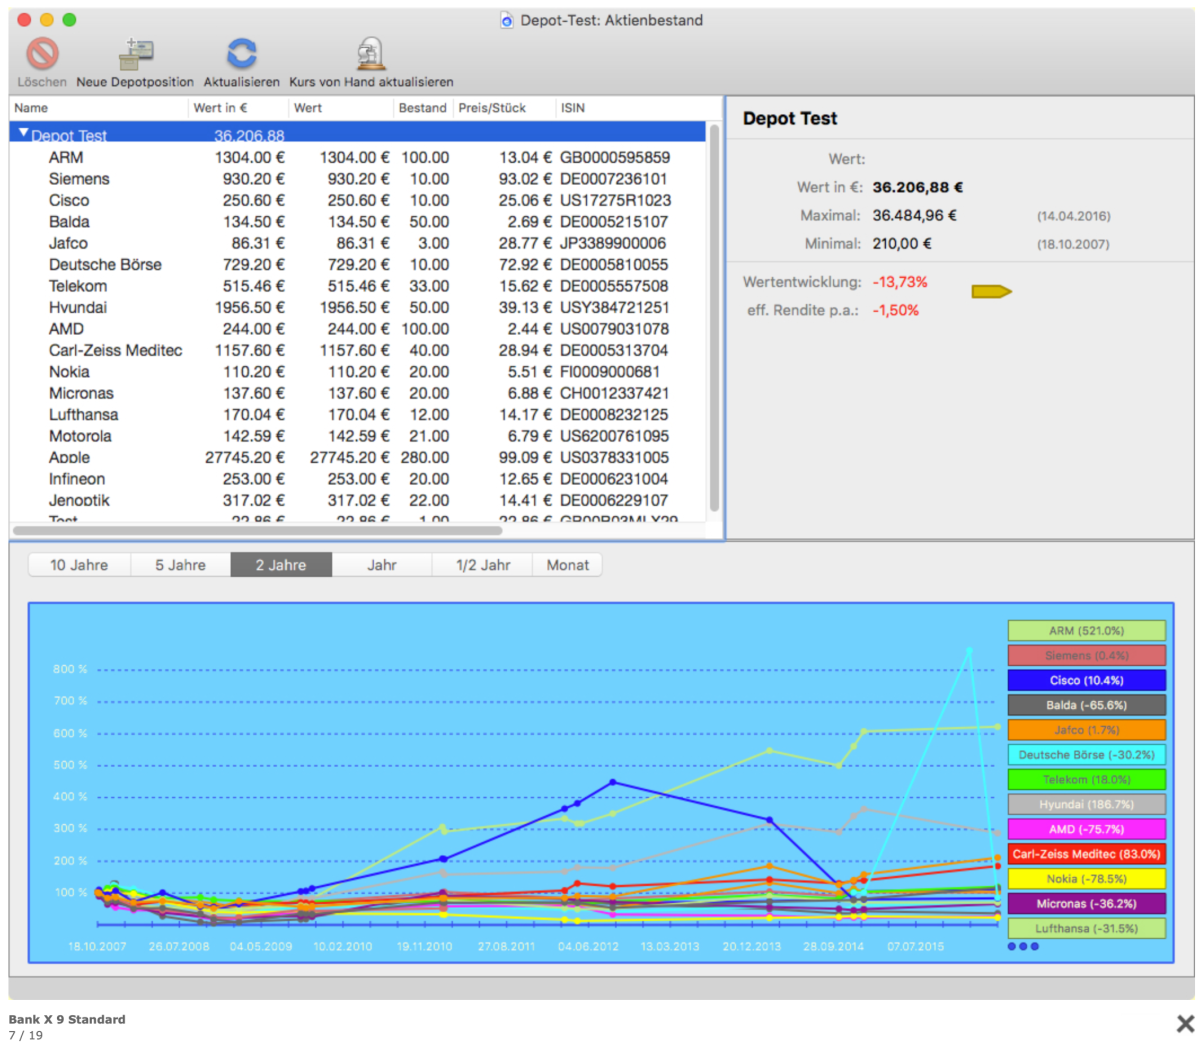Select the Infineon row

click(358, 479)
